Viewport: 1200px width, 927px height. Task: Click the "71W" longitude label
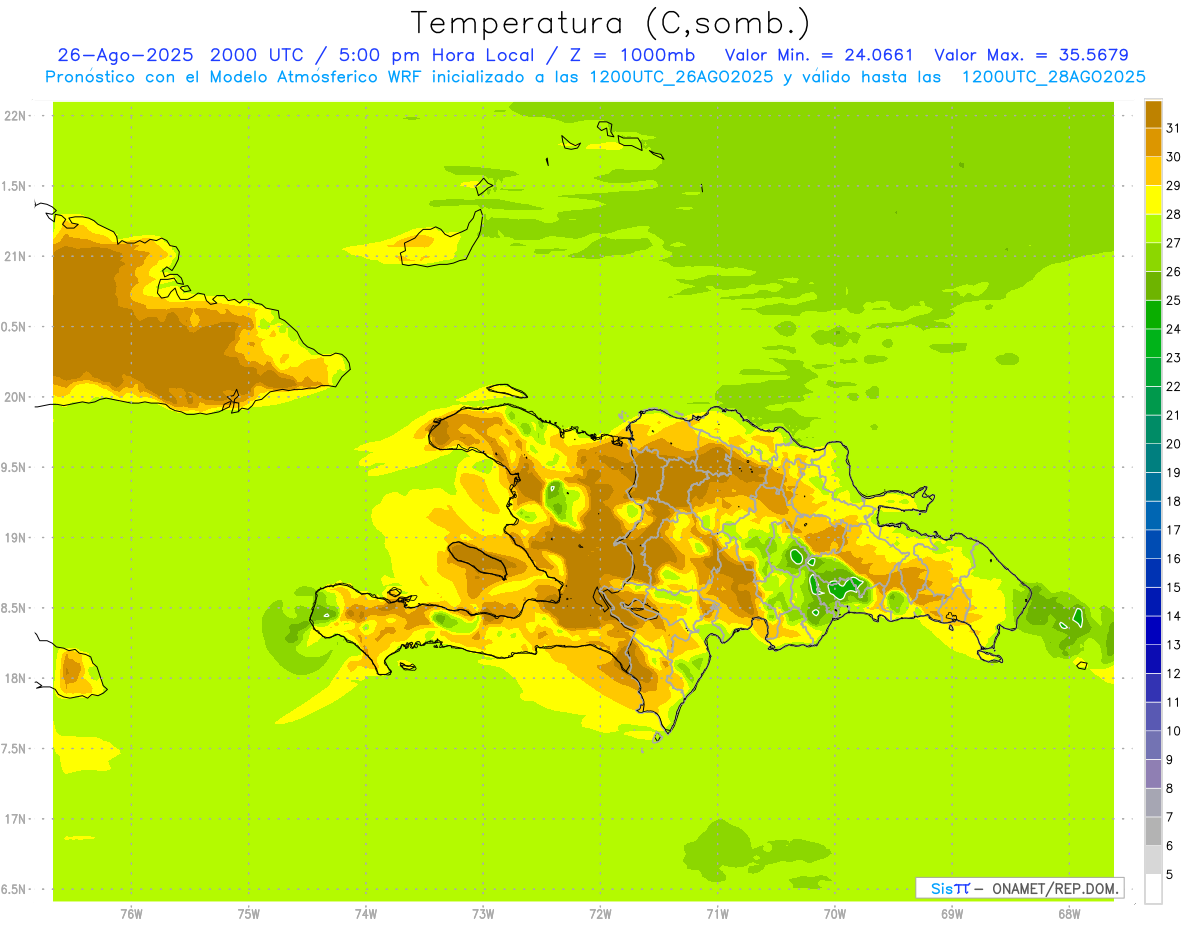(717, 913)
